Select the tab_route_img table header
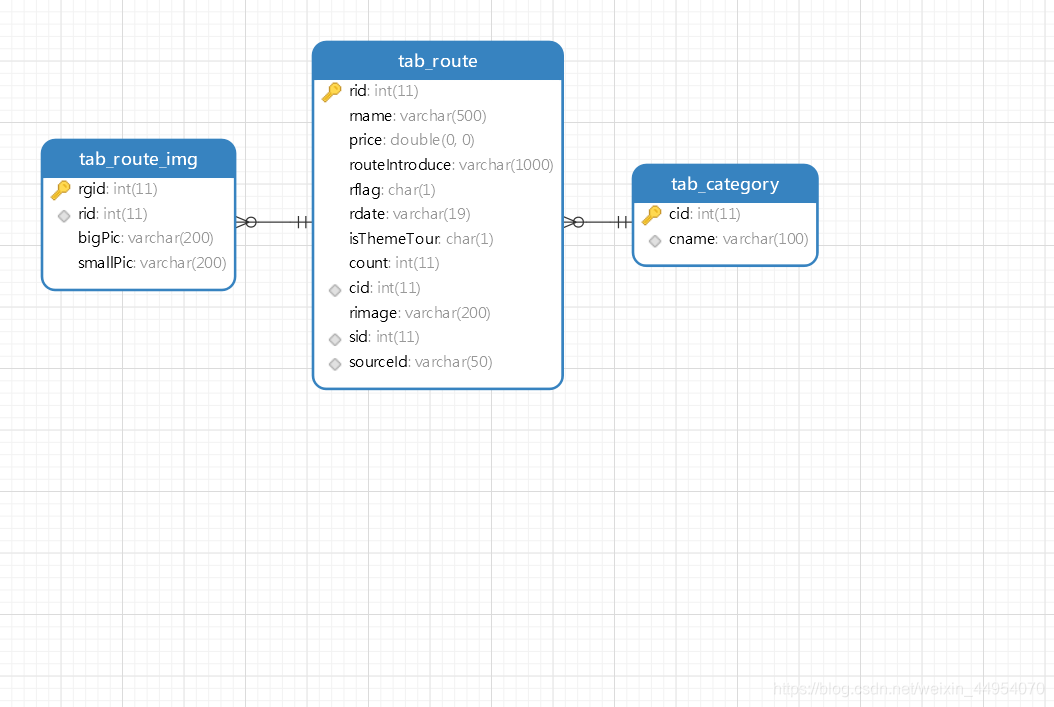 coord(138,159)
